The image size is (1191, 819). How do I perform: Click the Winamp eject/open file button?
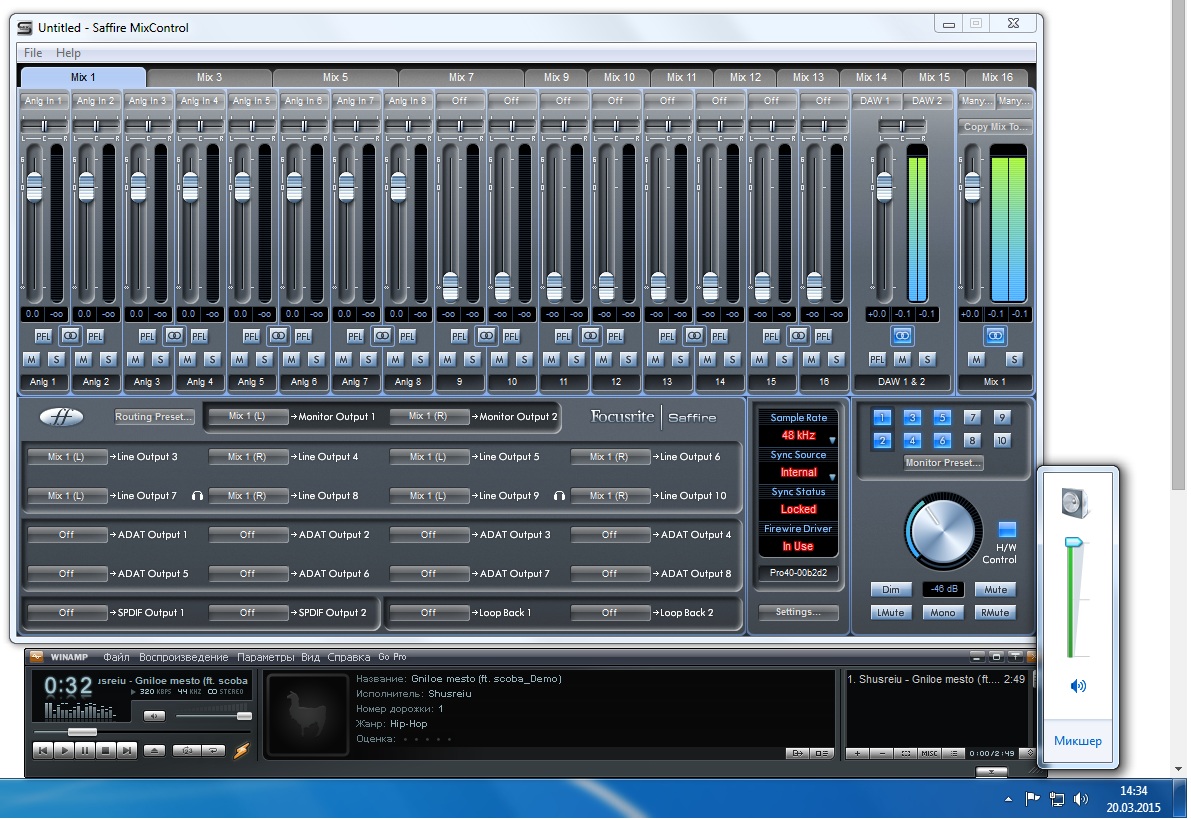click(x=155, y=749)
